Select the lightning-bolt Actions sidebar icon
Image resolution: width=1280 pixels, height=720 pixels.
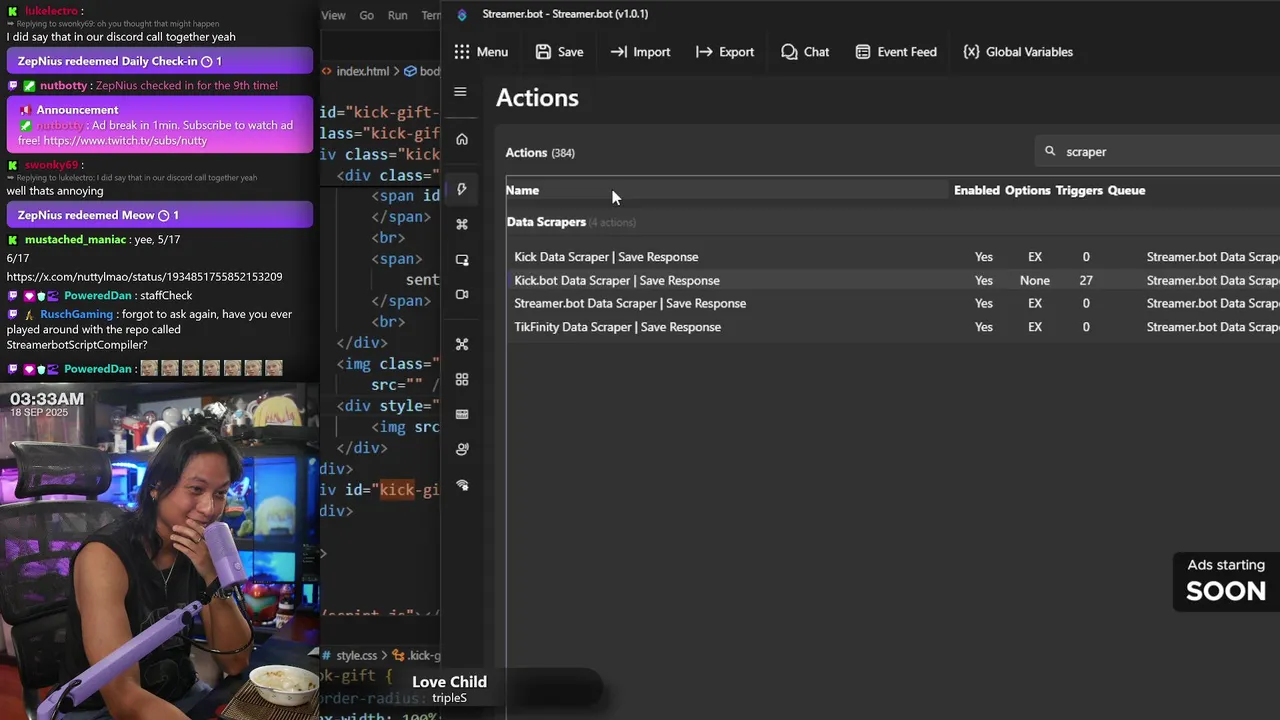tap(462, 189)
